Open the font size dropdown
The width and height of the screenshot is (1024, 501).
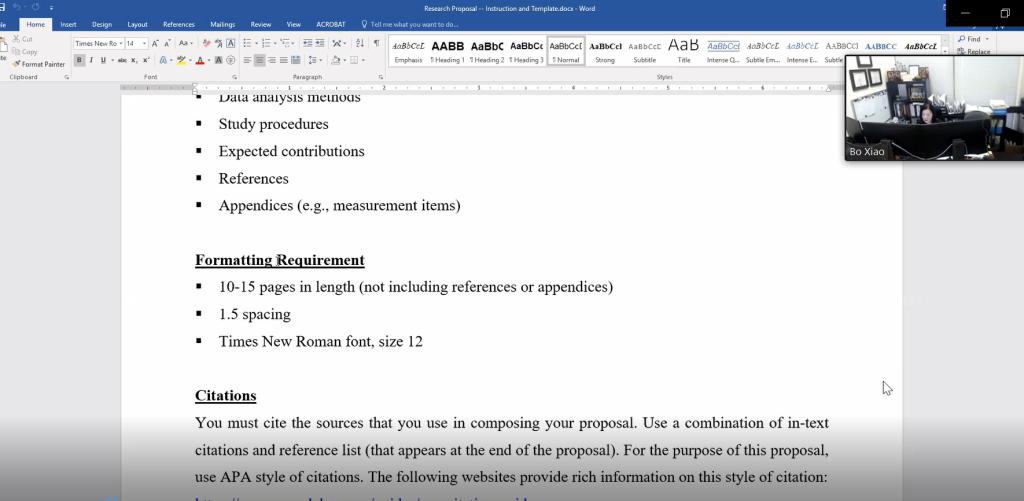pyautogui.click(x=144, y=44)
